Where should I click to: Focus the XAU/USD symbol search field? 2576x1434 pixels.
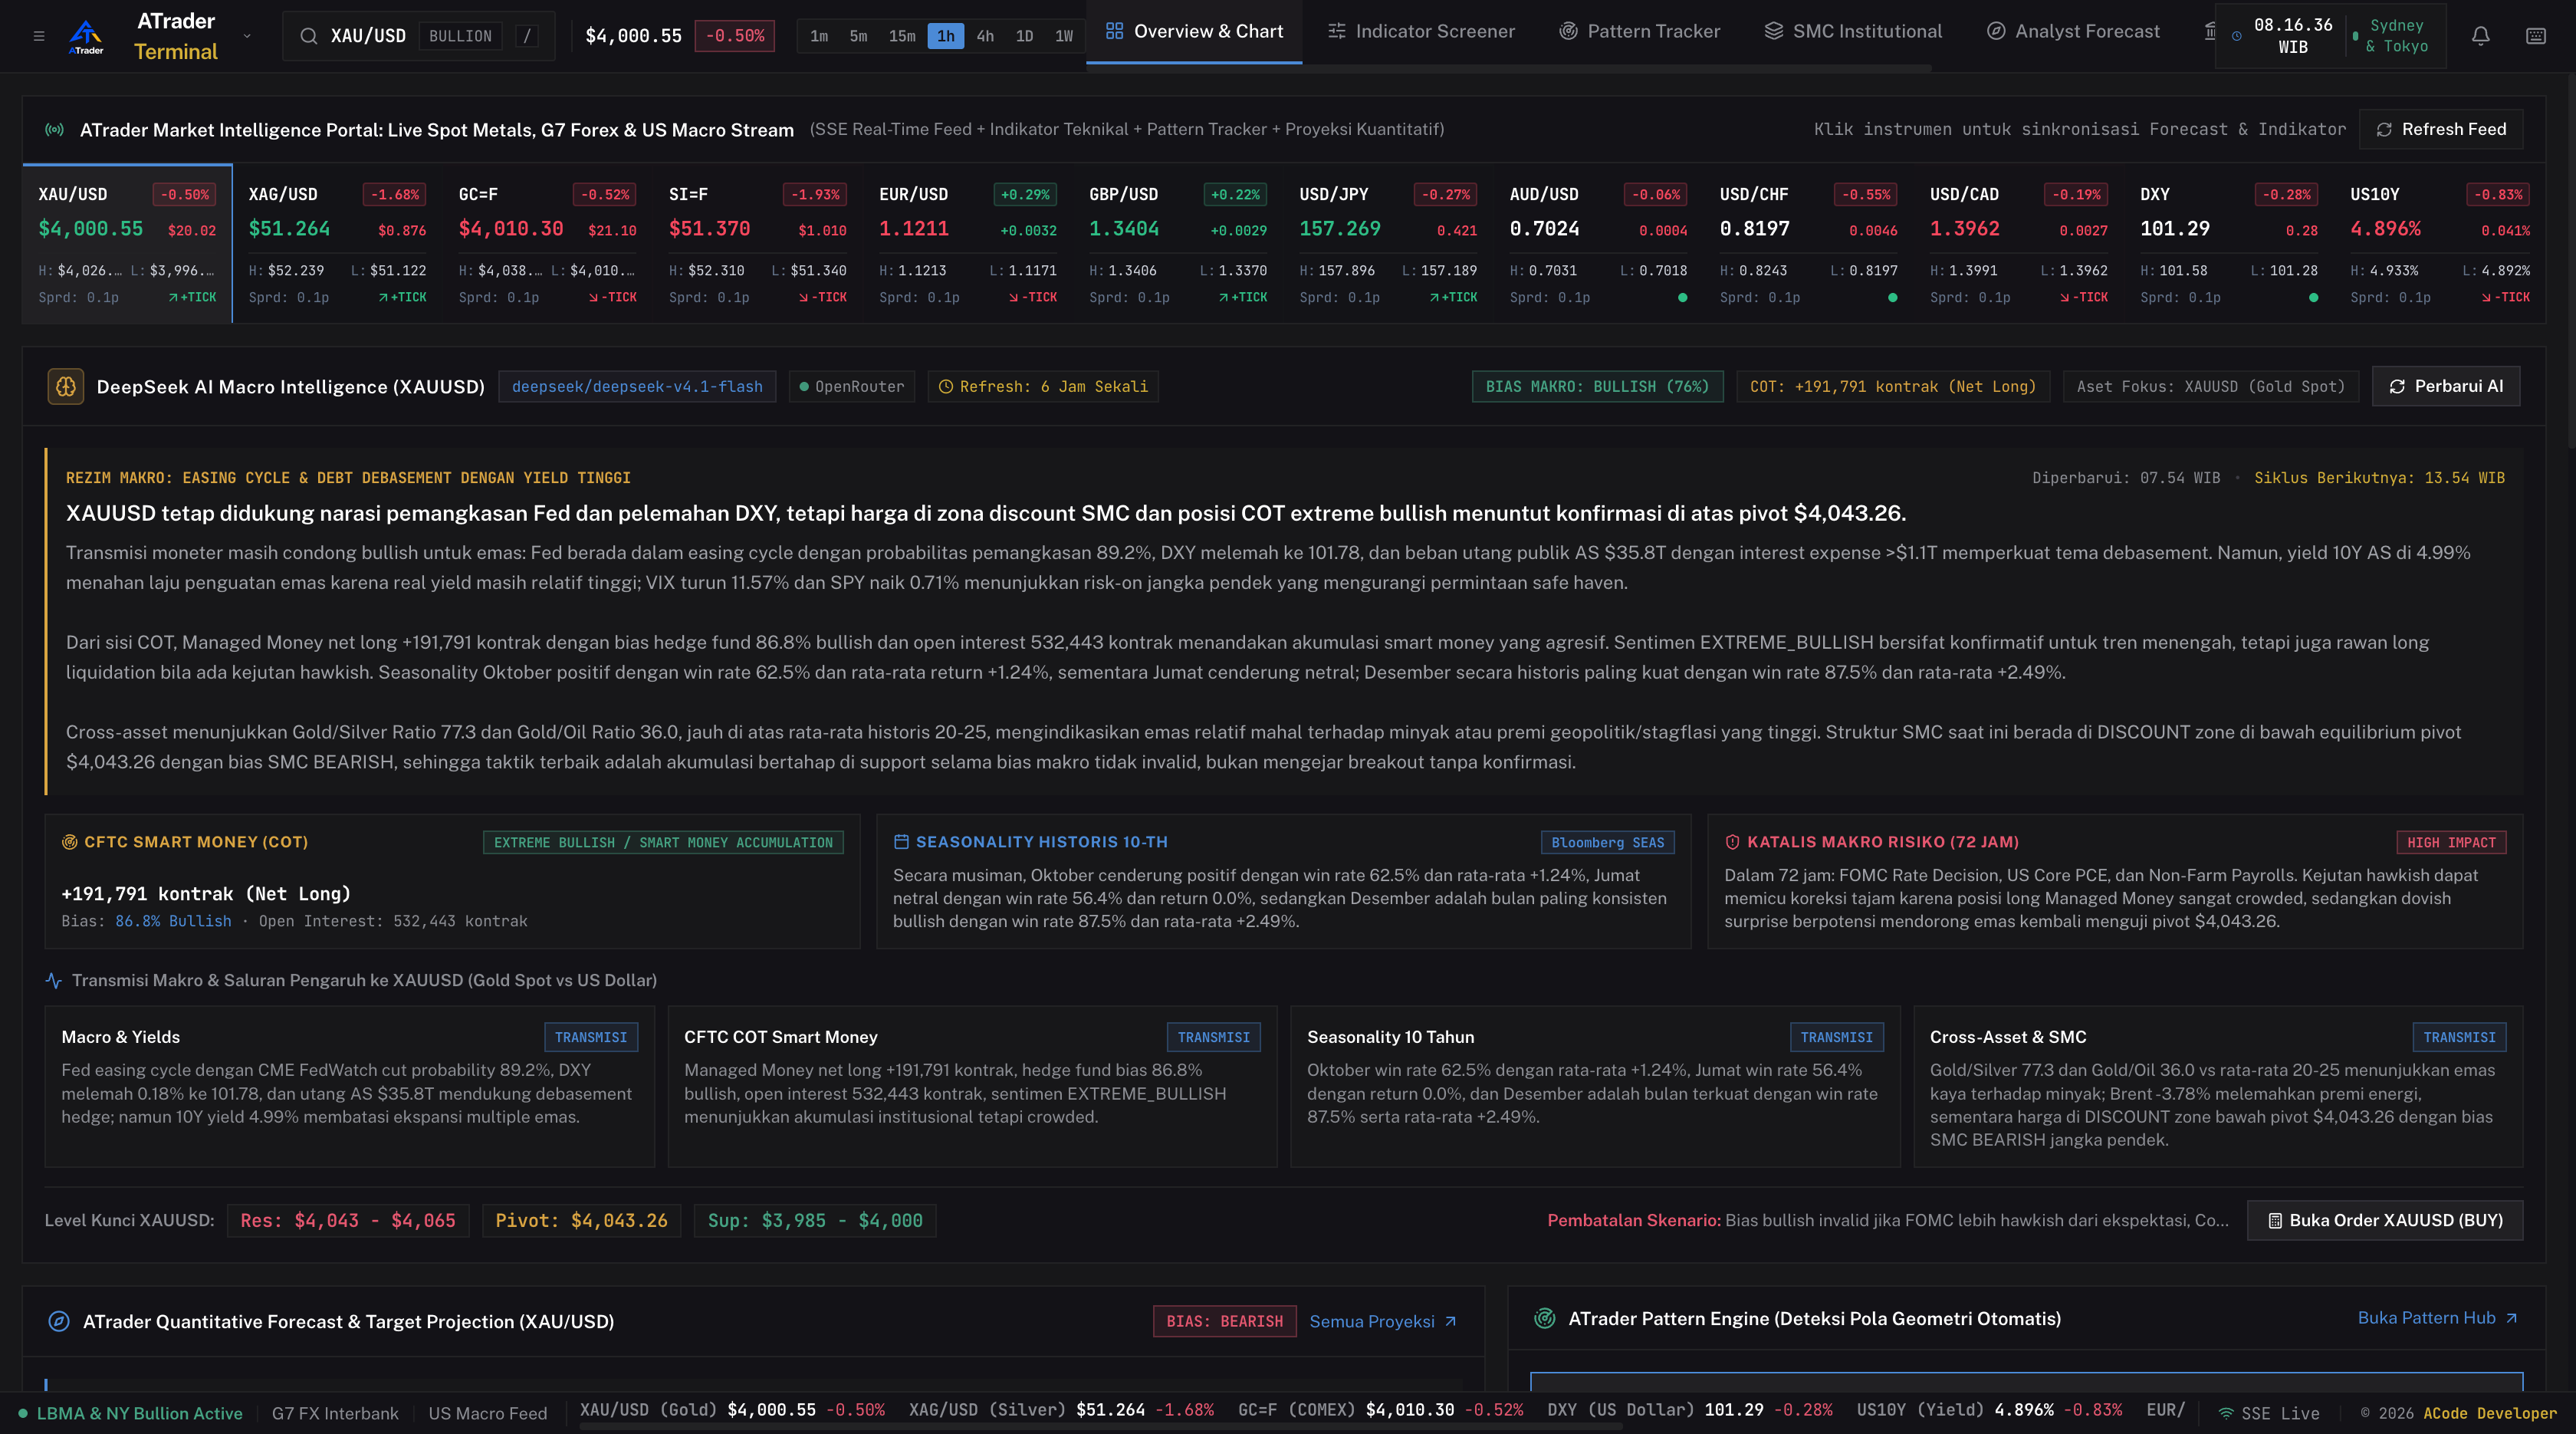(419, 36)
